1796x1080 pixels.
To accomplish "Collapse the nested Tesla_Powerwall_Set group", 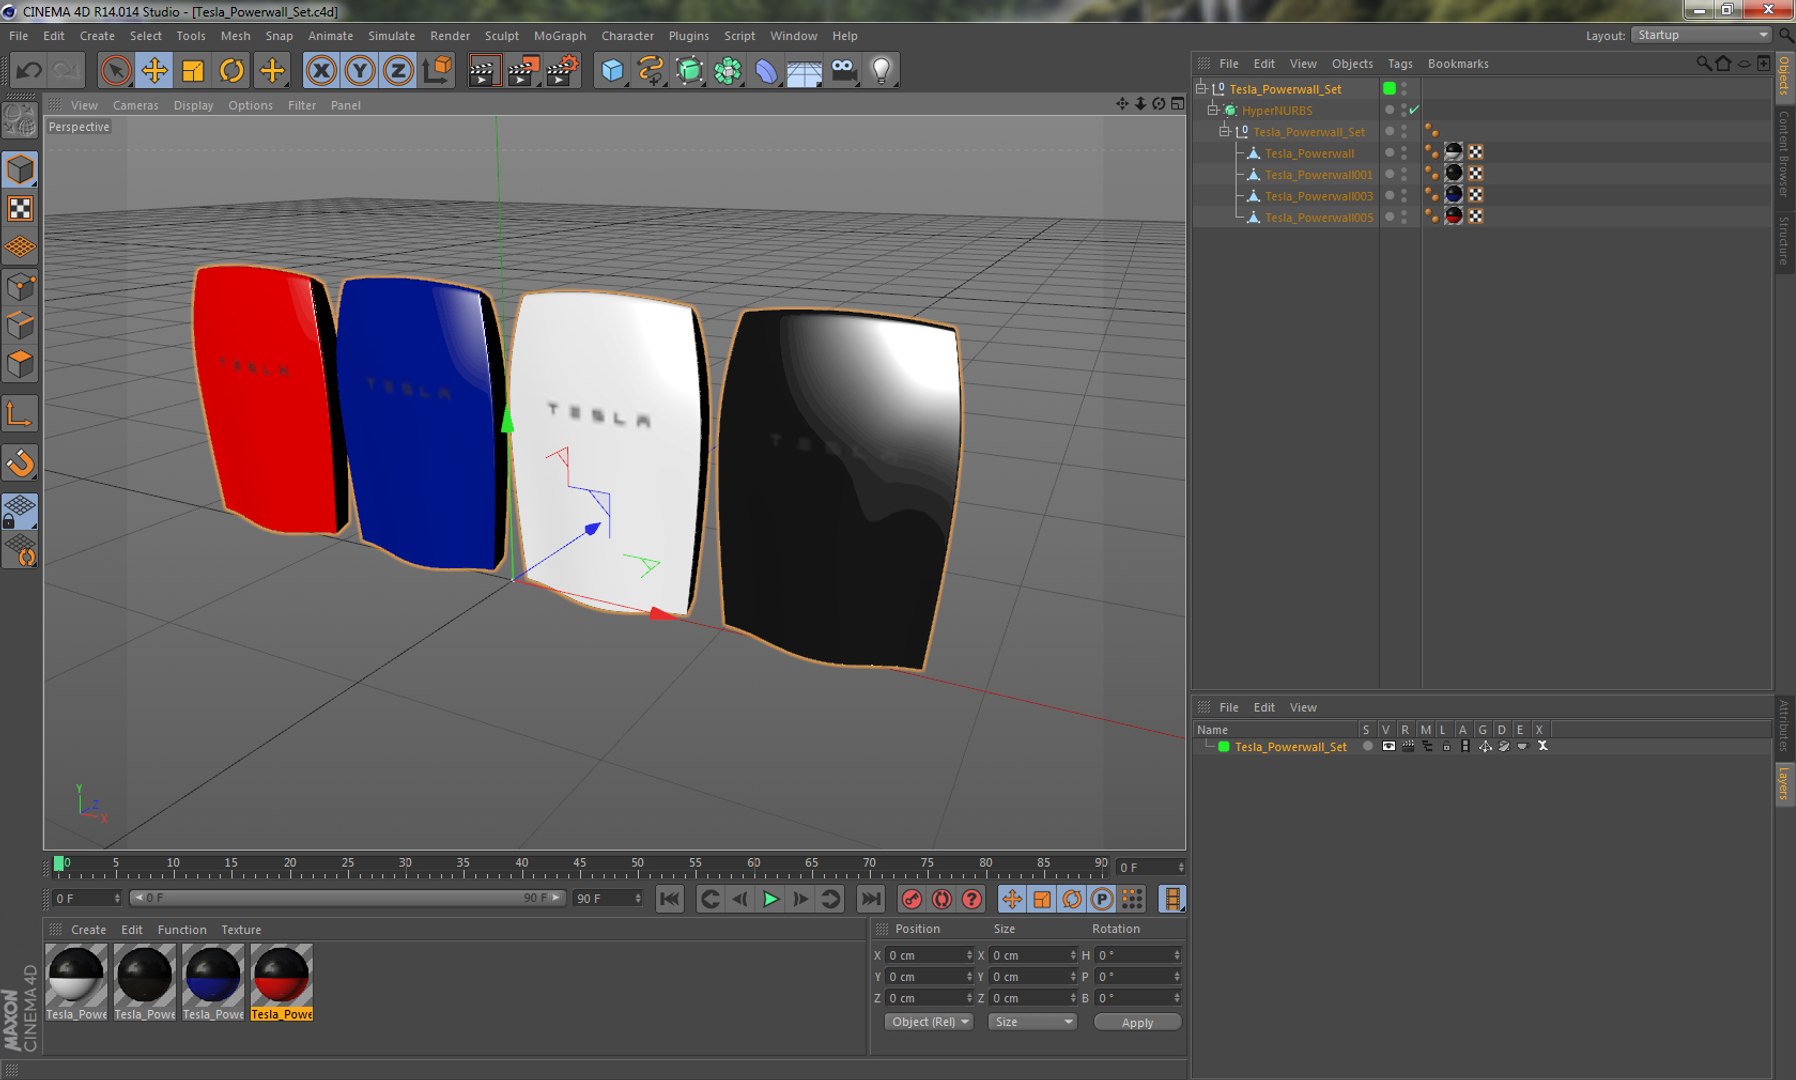I will pos(1224,131).
